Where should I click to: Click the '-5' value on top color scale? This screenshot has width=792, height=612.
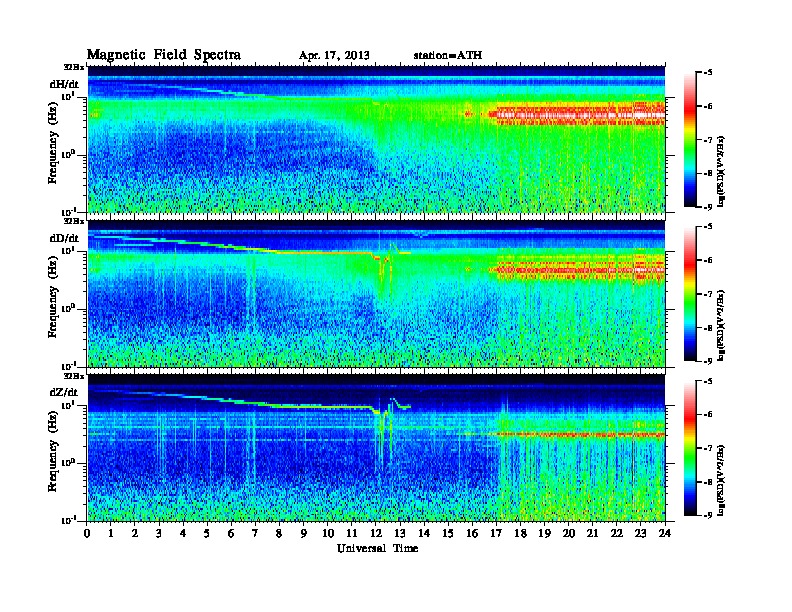coord(708,73)
